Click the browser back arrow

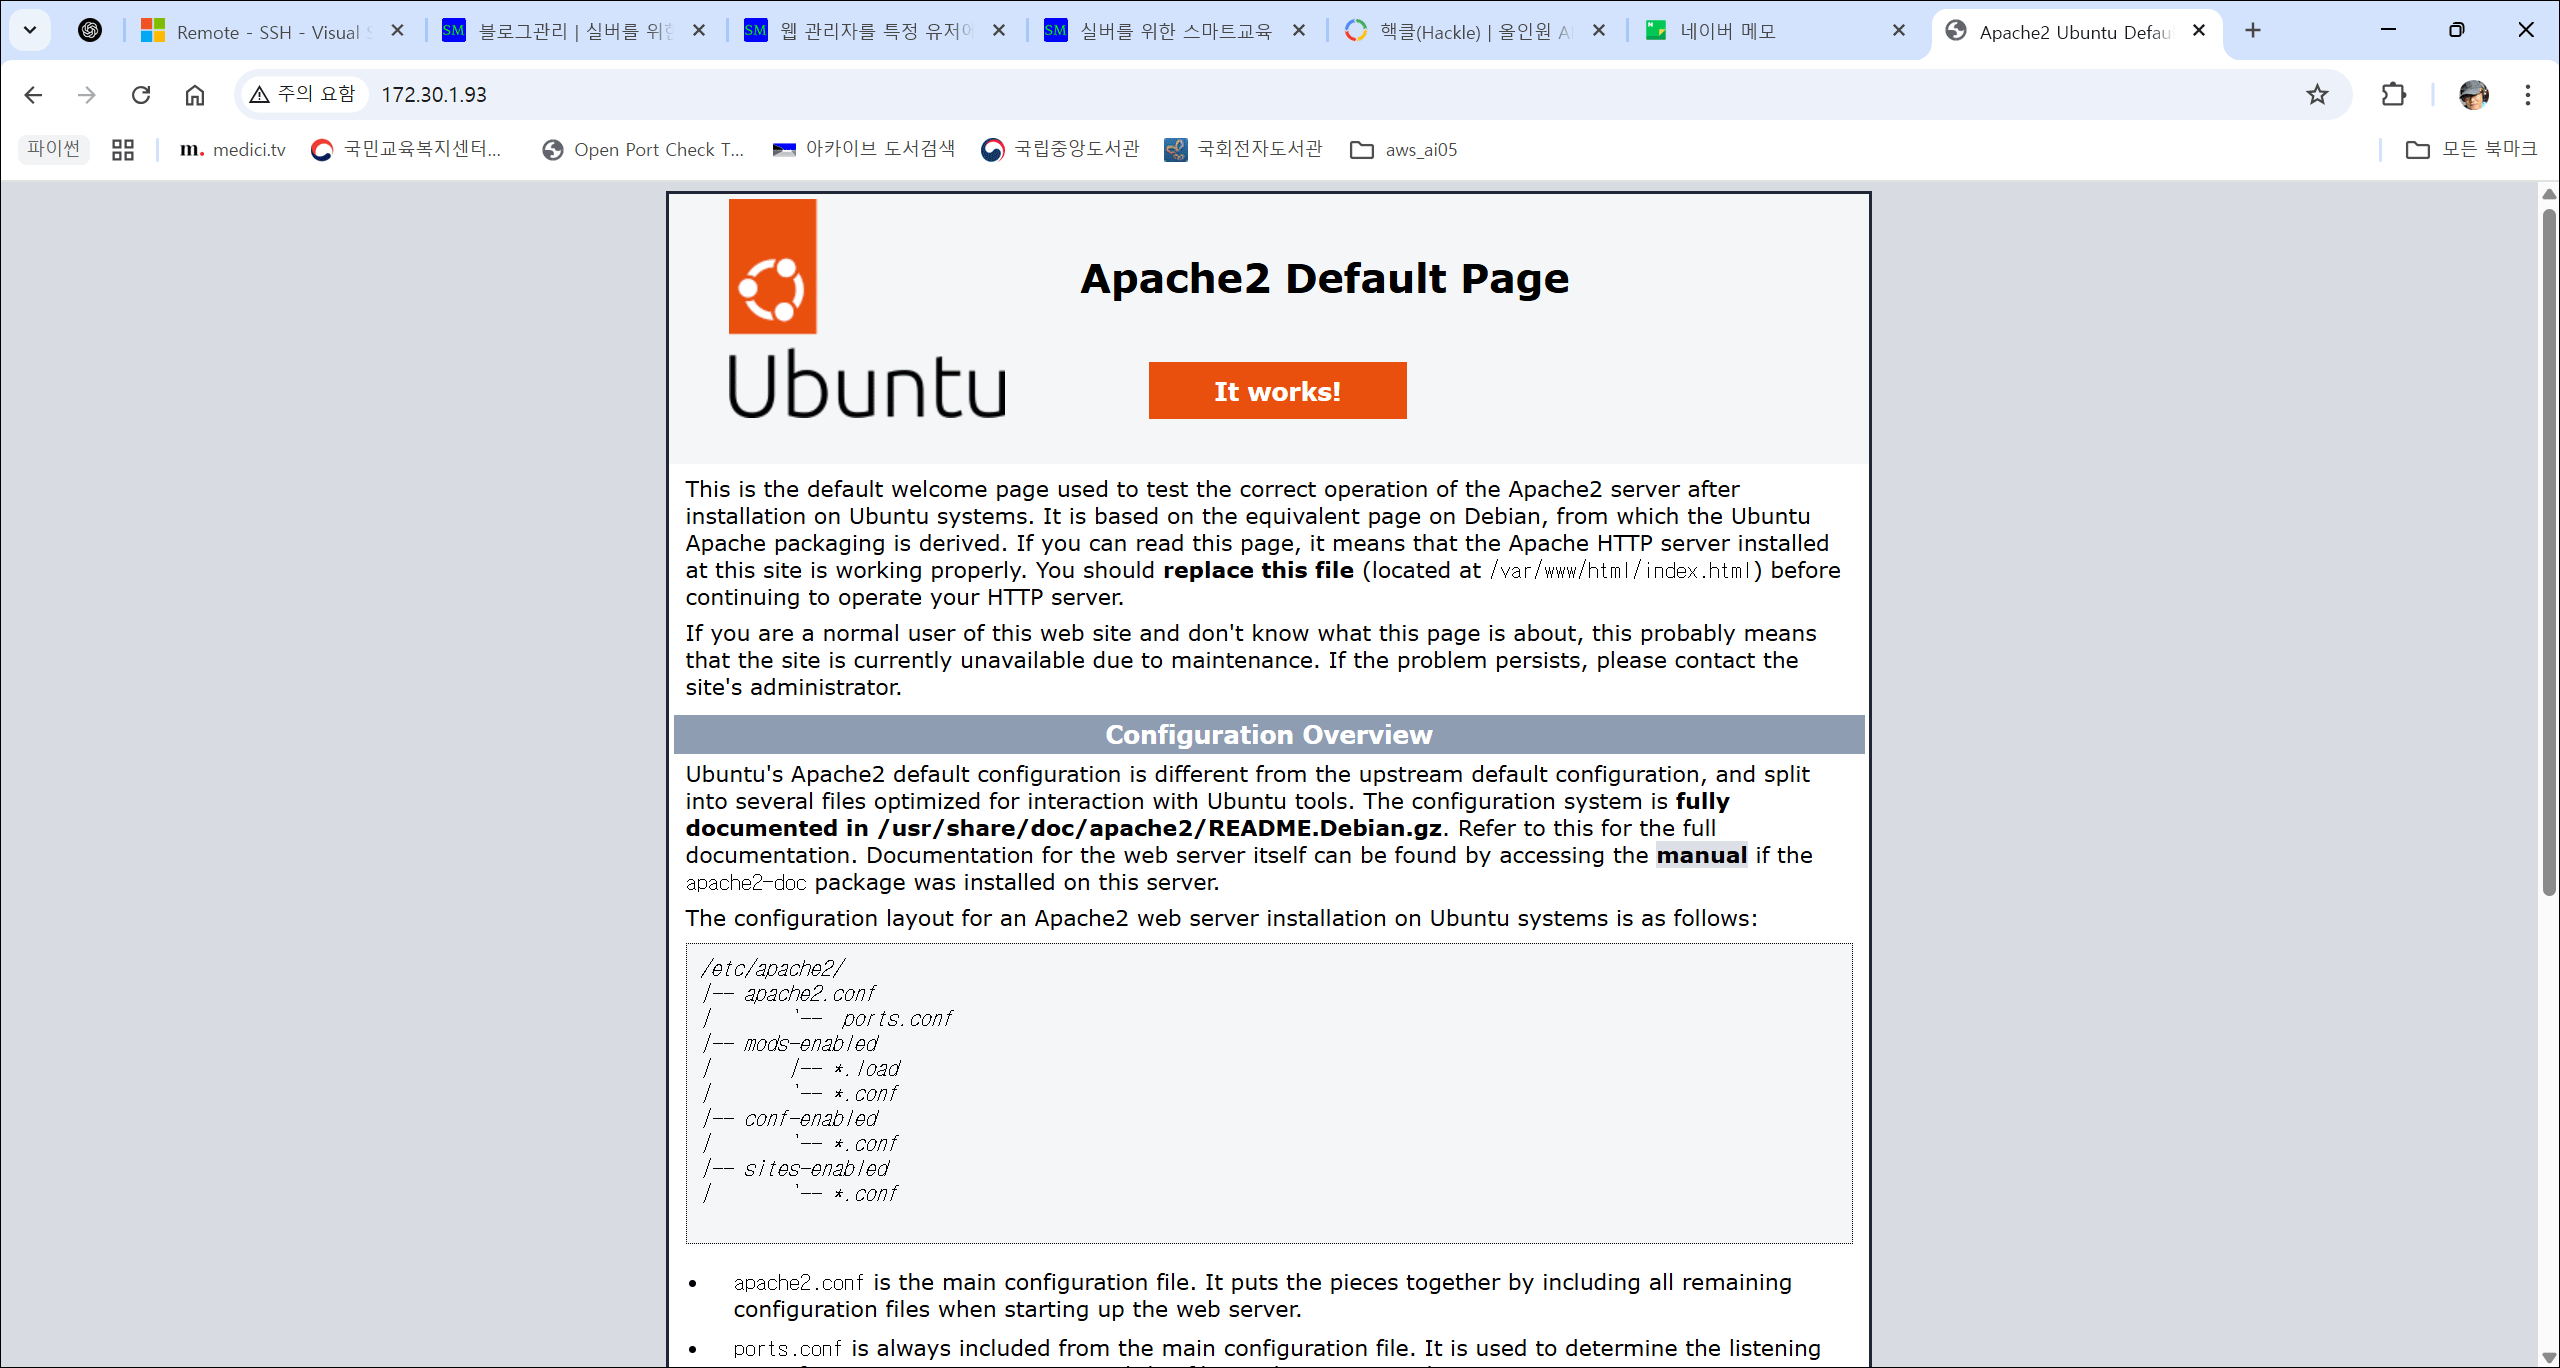click(33, 95)
